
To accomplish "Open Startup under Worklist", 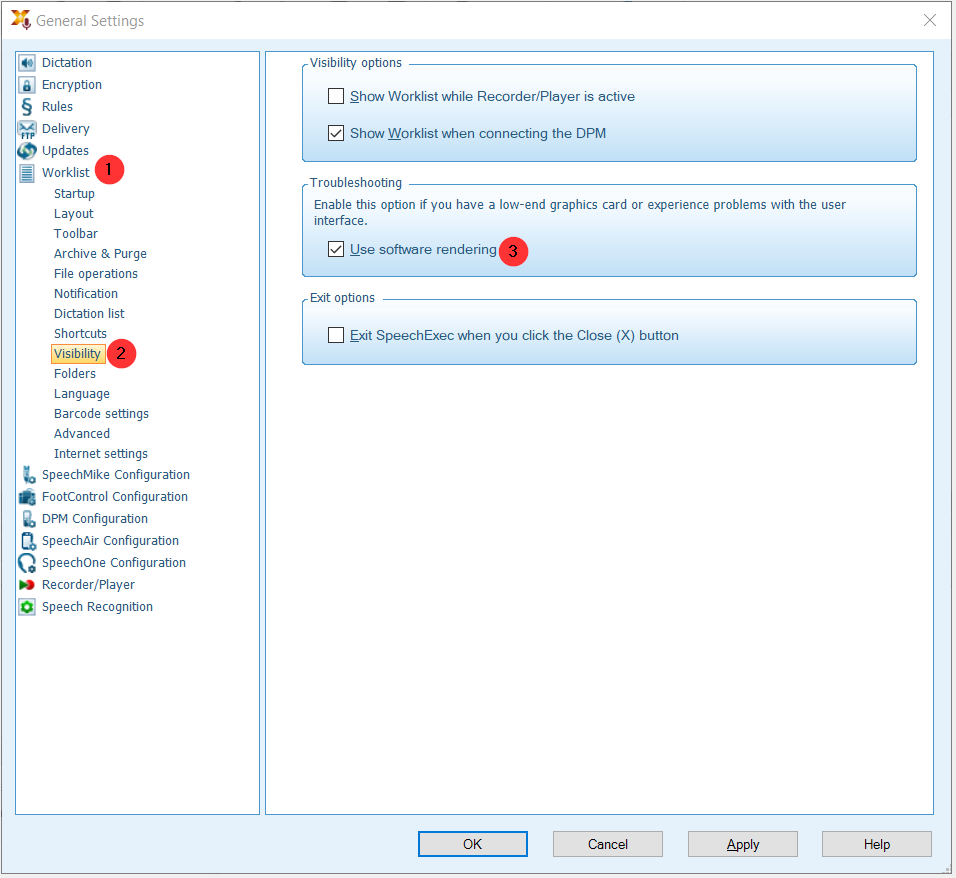I will tap(74, 193).
